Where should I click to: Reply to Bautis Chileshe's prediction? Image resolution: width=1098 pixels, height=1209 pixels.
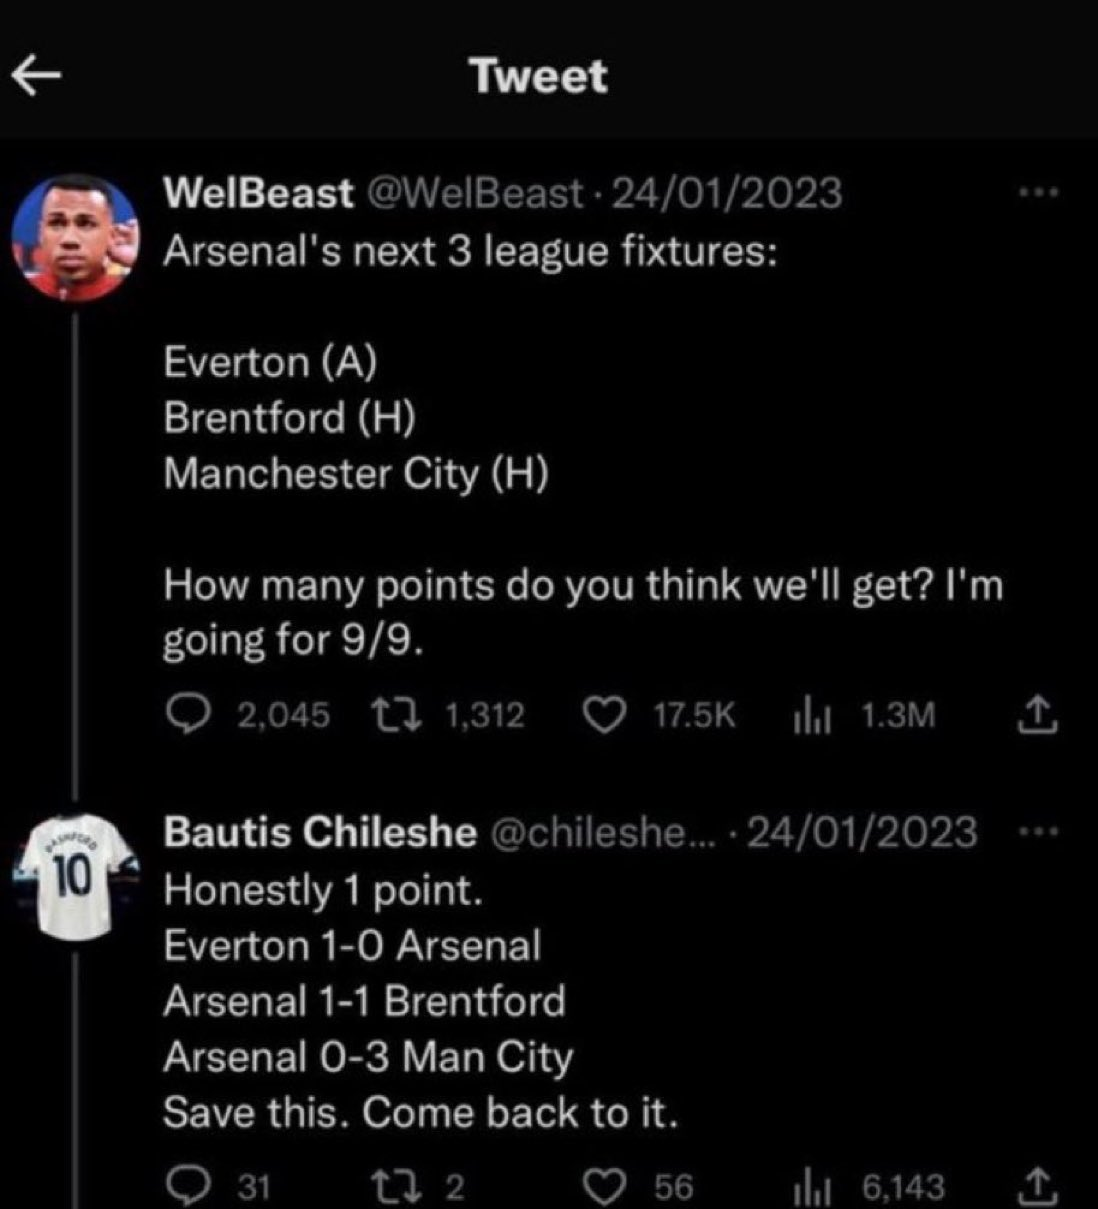coord(185,1186)
